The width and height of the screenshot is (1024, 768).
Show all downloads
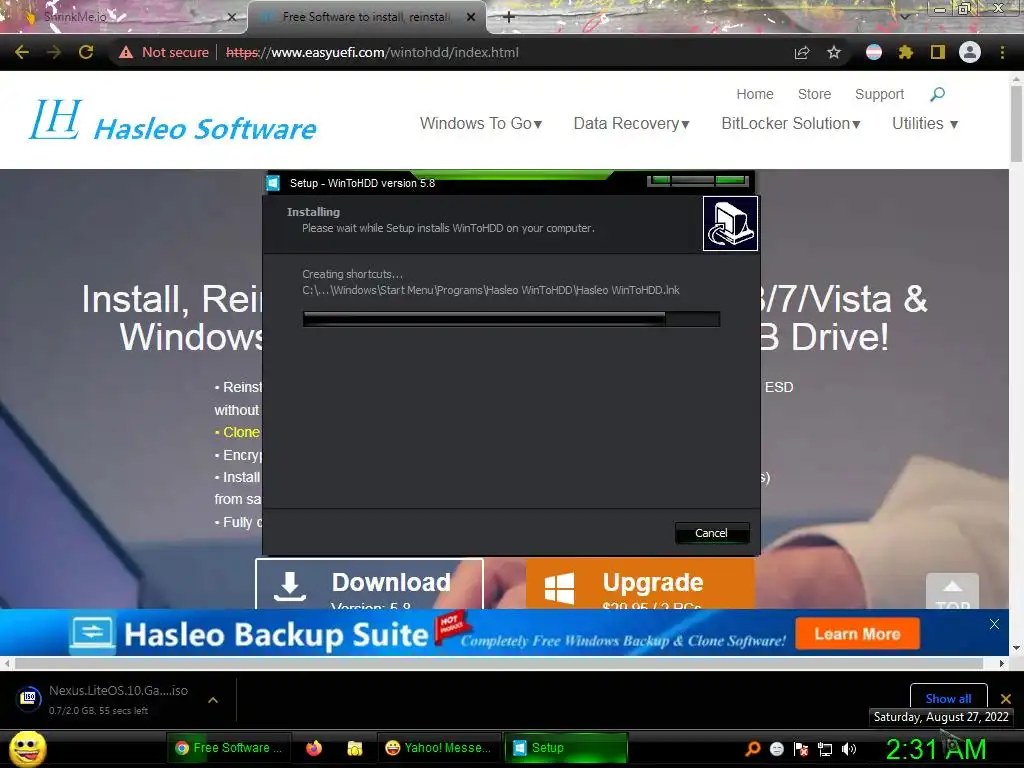pyautogui.click(x=948, y=698)
